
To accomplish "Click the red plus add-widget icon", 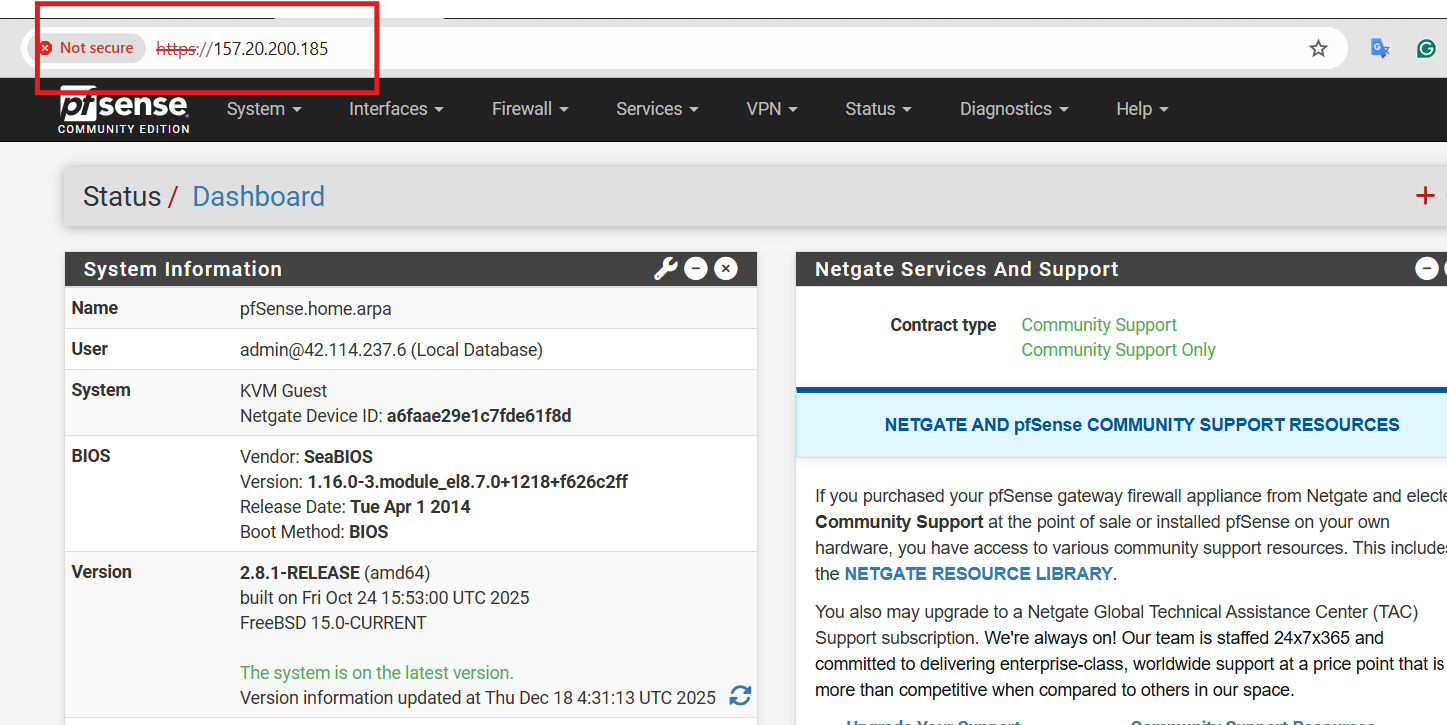I will coord(1425,196).
